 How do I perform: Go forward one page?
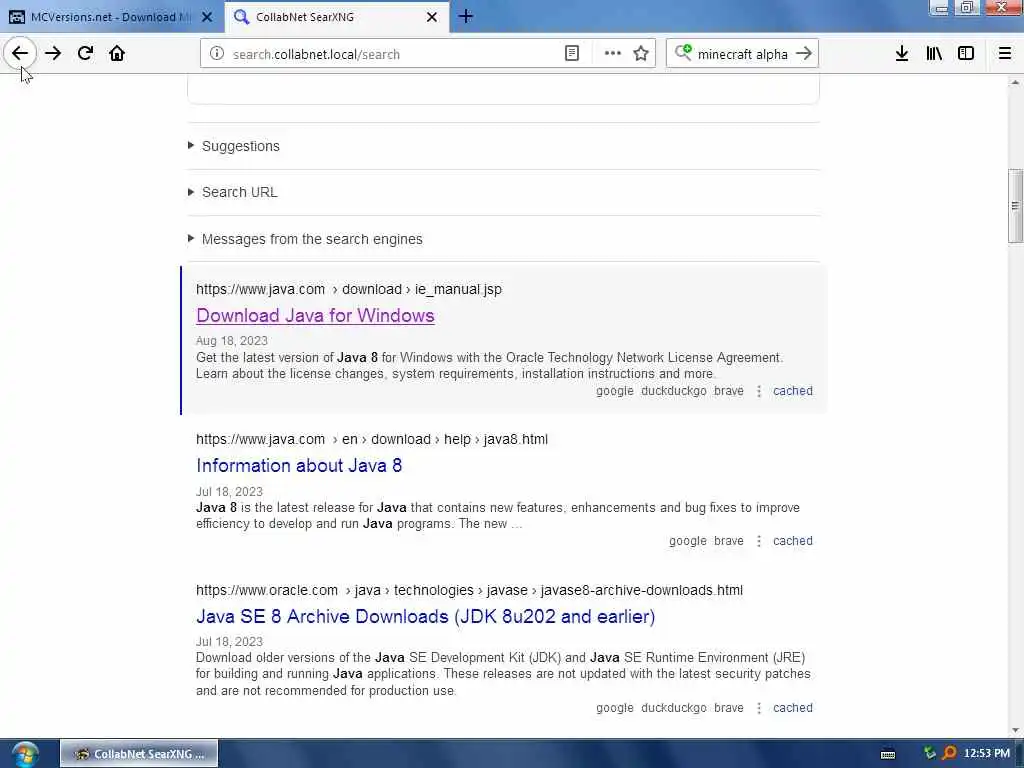53,54
